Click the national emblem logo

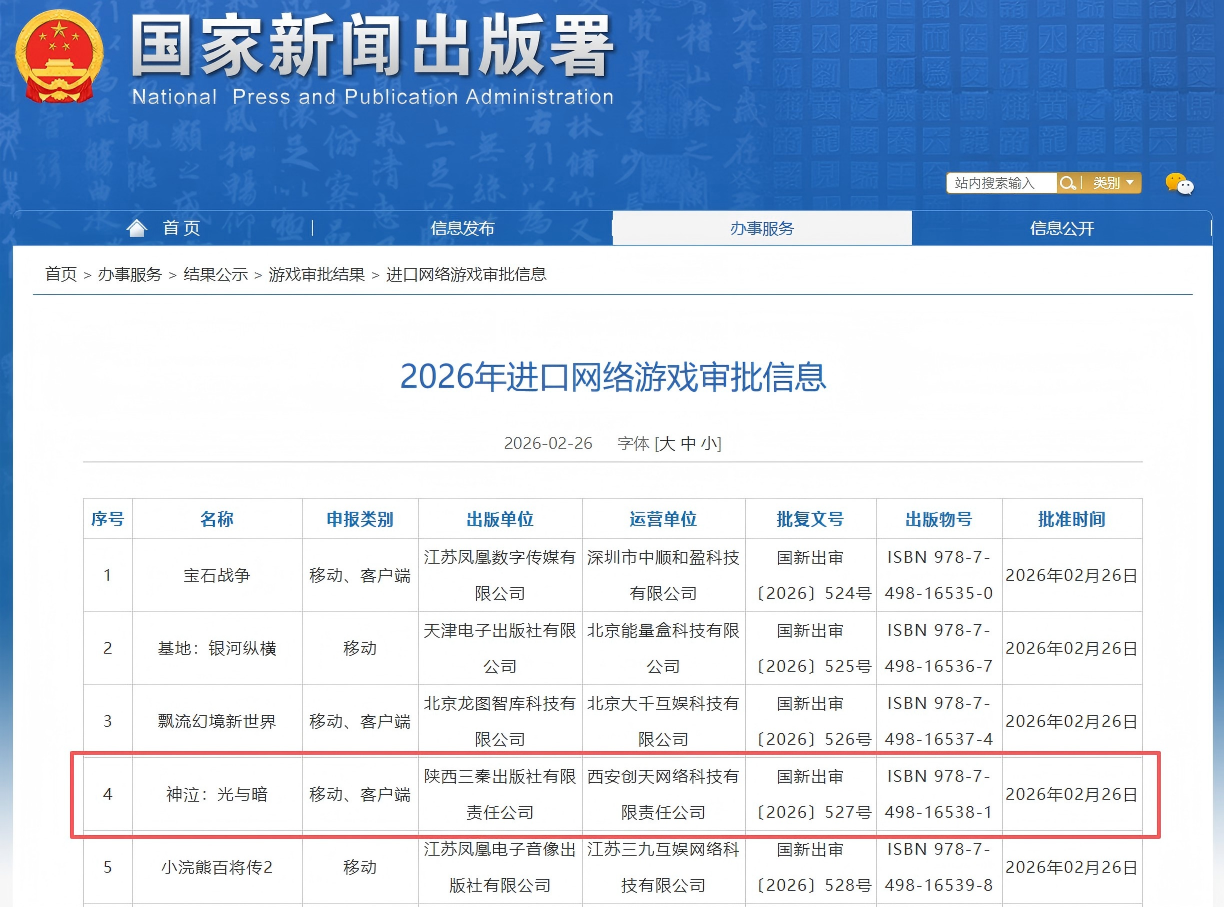pos(59,55)
